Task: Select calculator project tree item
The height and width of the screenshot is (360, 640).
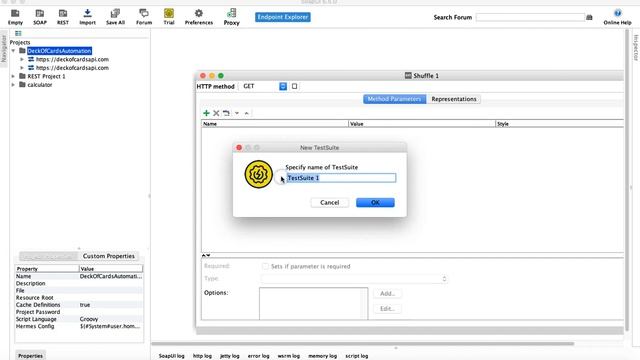Action: point(40,85)
